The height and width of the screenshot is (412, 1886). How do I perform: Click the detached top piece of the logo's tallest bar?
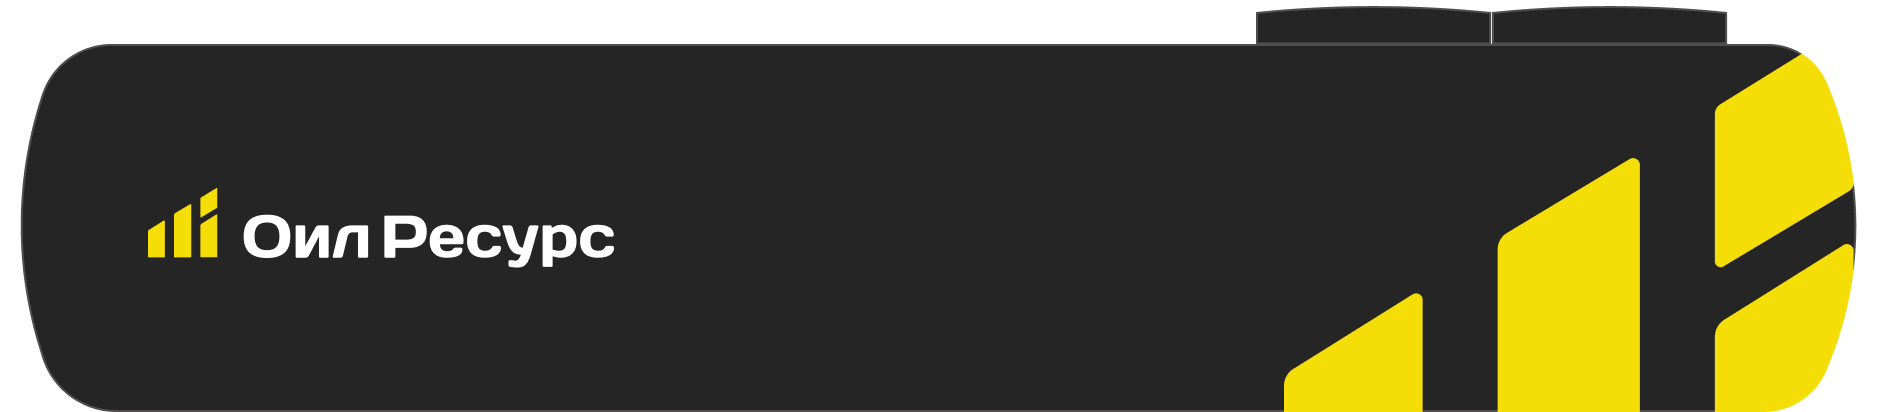(x=209, y=201)
